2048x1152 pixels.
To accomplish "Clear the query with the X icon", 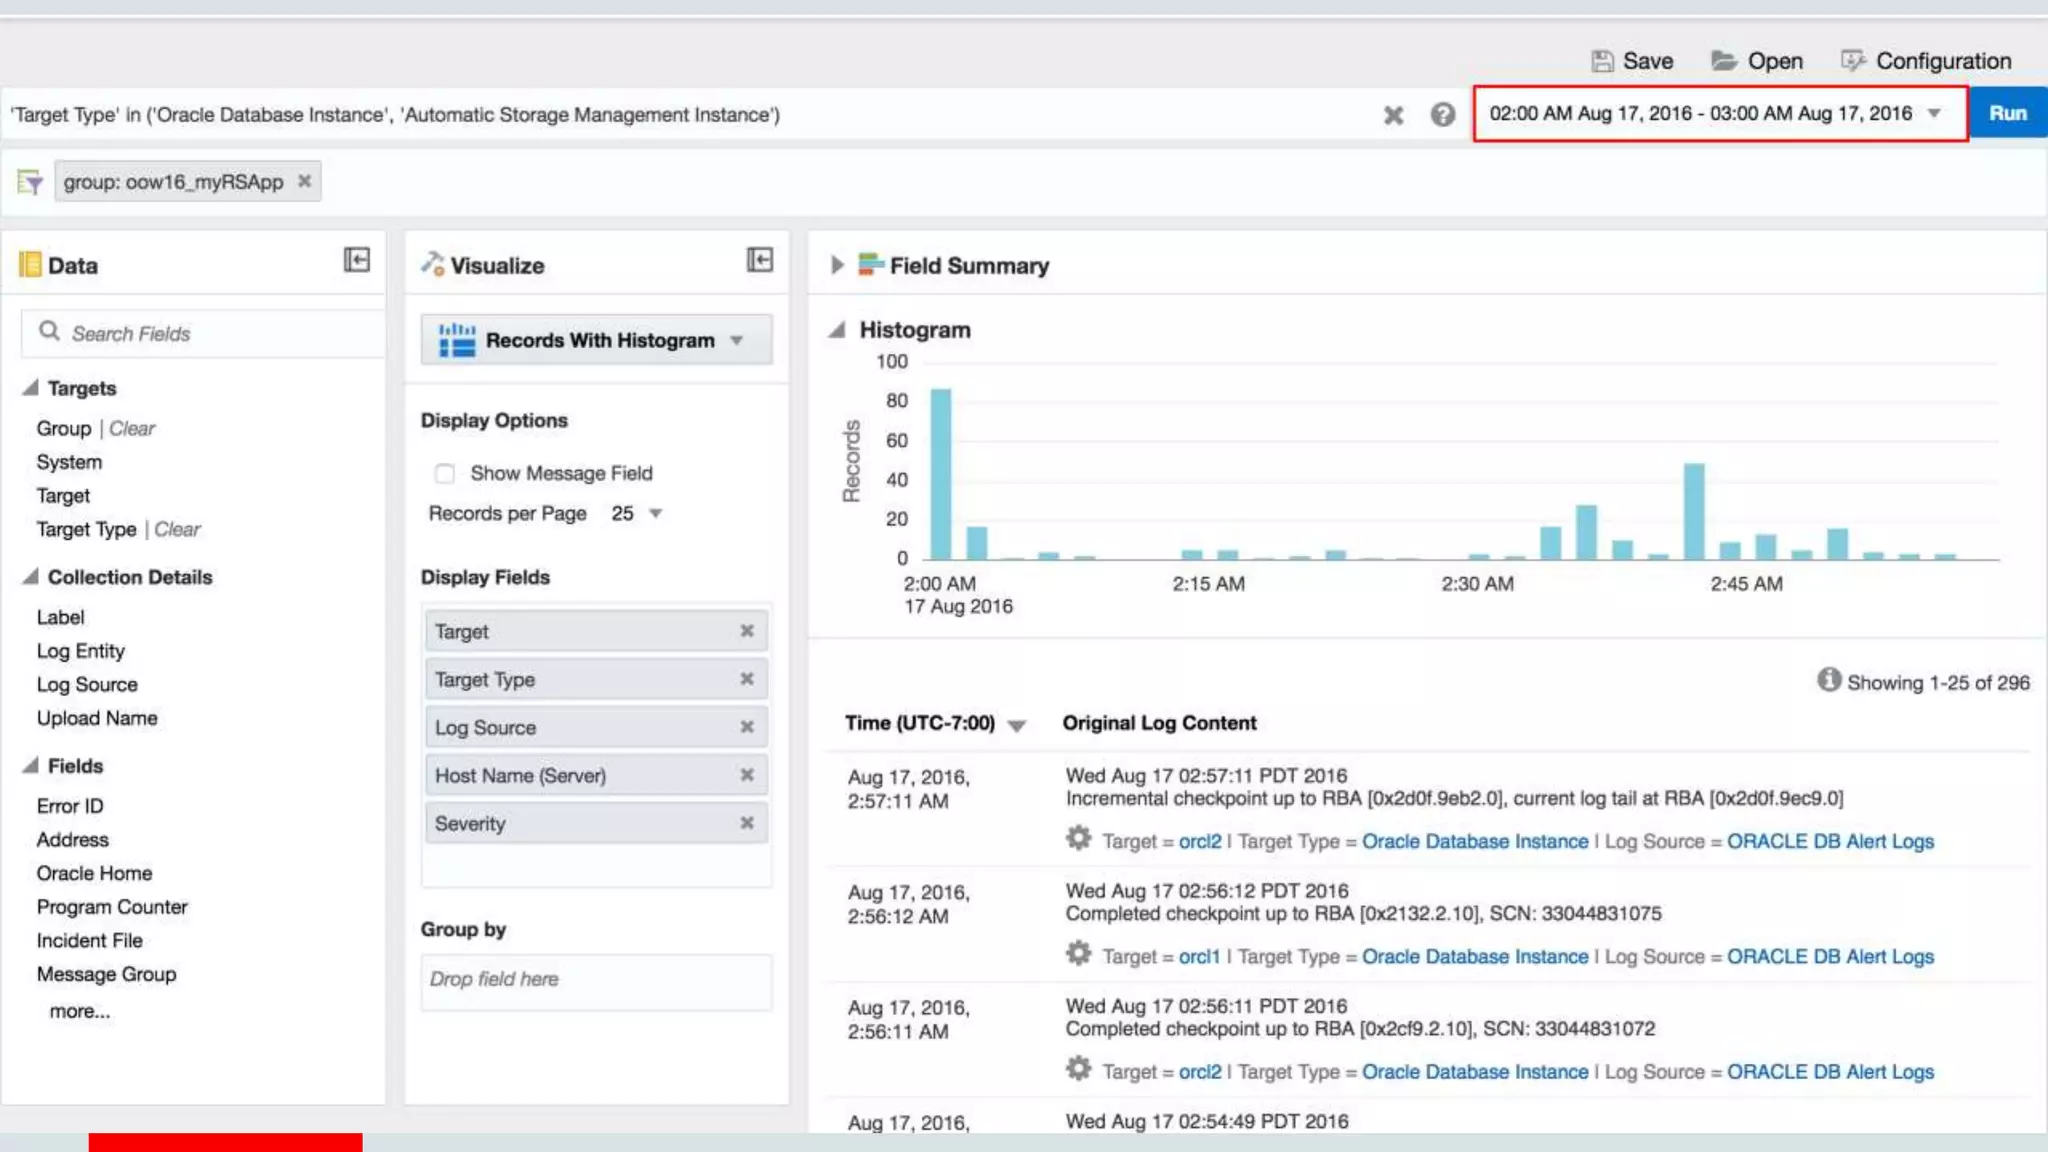I will [x=1393, y=115].
